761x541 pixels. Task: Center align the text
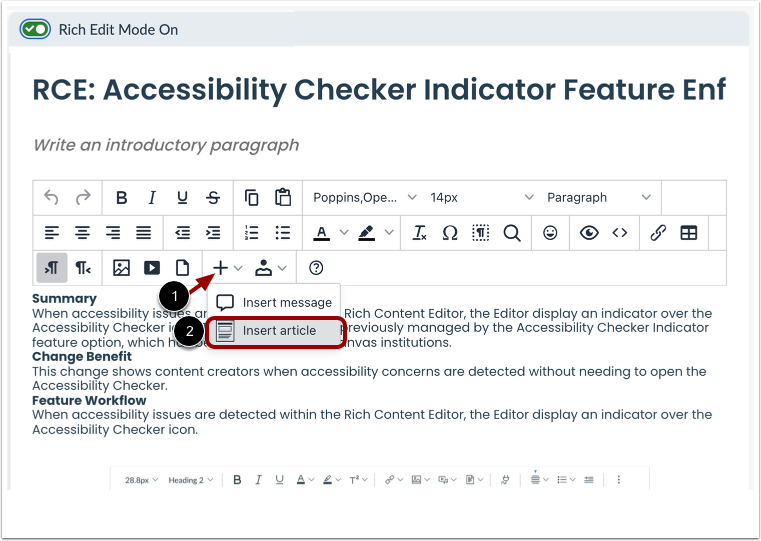[83, 233]
